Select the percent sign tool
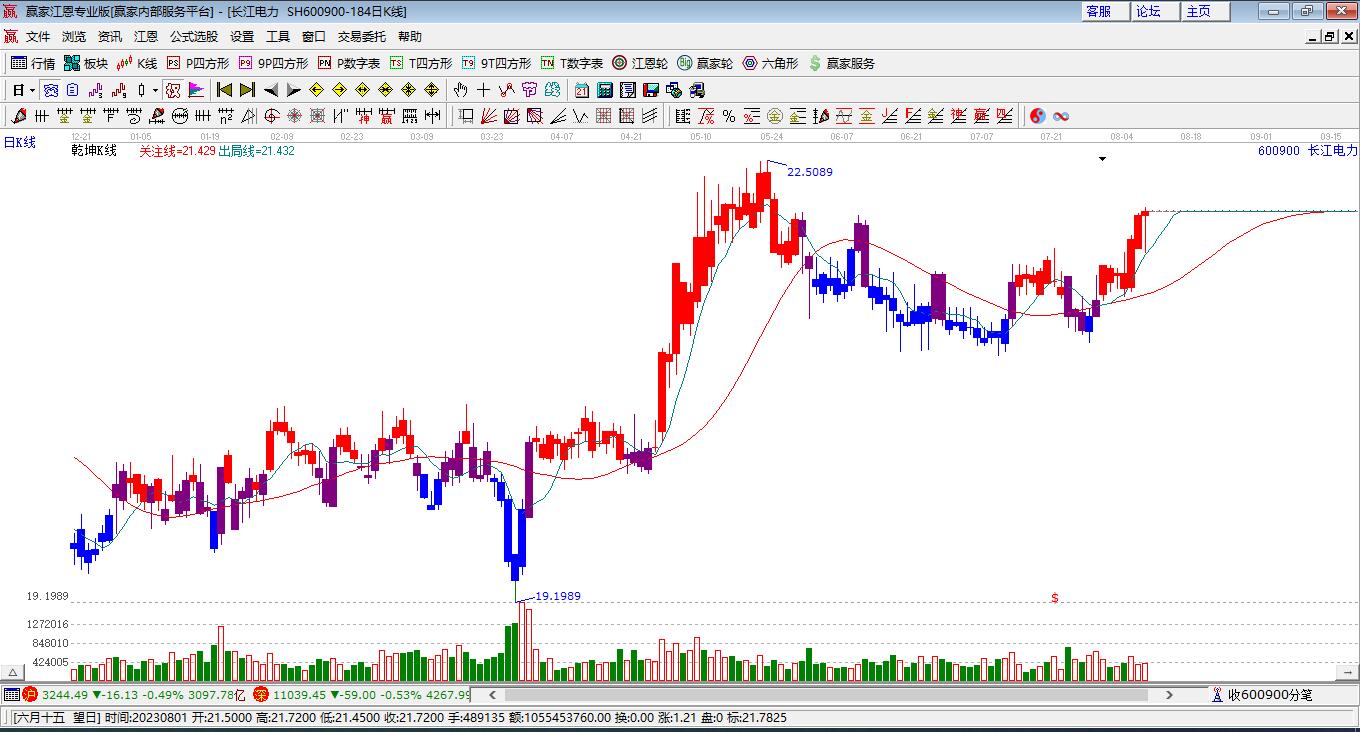The image size is (1360, 732). [x=729, y=116]
